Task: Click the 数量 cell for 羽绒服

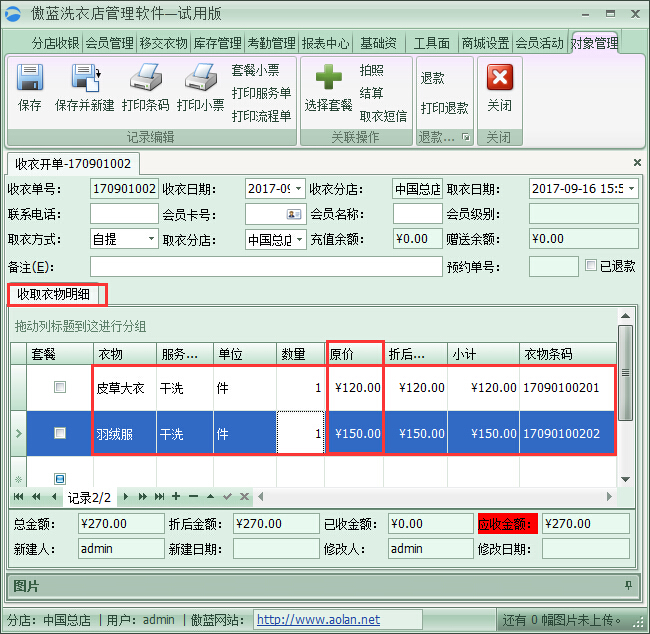Action: [301, 433]
